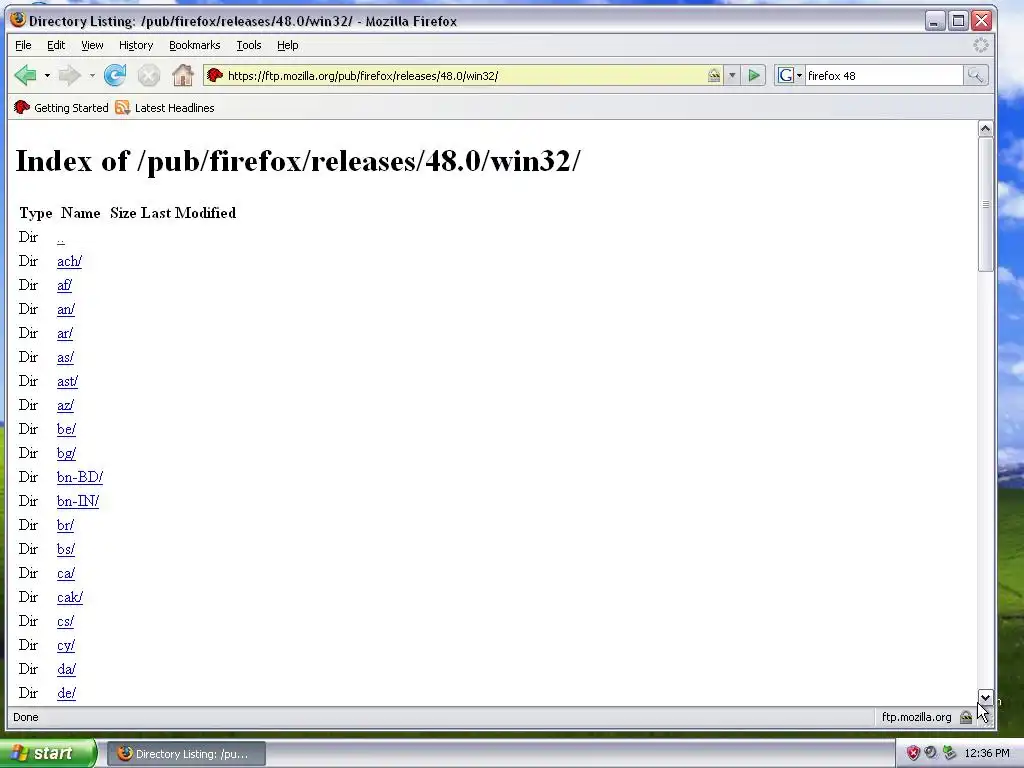Open the af/ directory link
The width and height of the screenshot is (1024, 768).
(64, 285)
